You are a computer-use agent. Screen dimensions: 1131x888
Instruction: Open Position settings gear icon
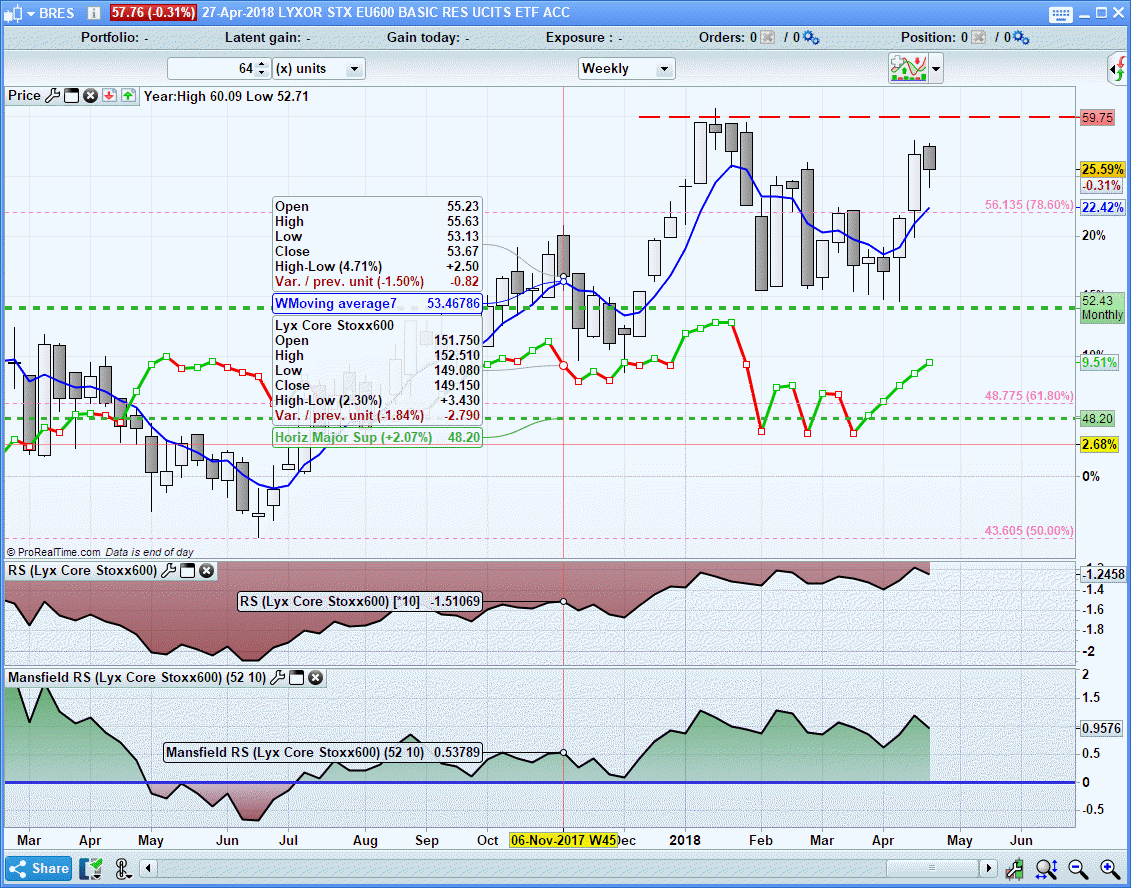click(x=1021, y=38)
